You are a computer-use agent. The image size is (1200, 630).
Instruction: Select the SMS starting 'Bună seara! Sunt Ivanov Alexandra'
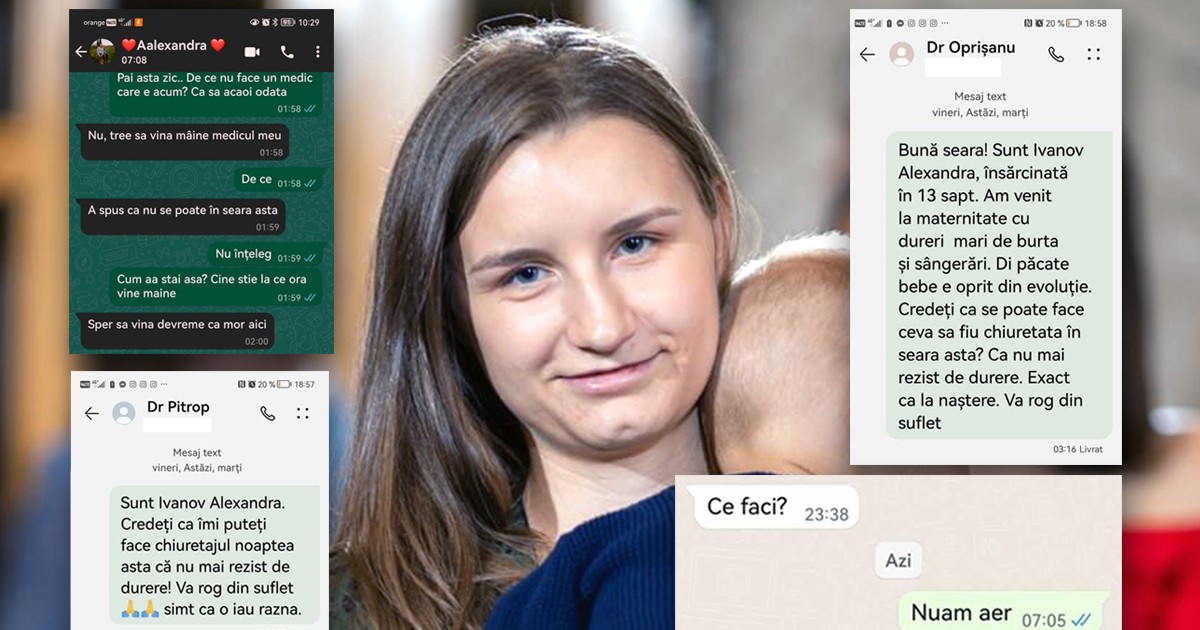pos(999,285)
